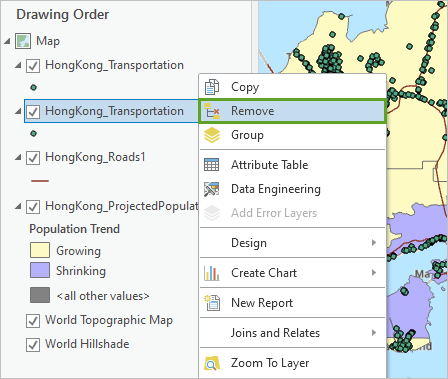448x379 pixels.
Task: Select New Report menu entry
Action: coord(293,303)
